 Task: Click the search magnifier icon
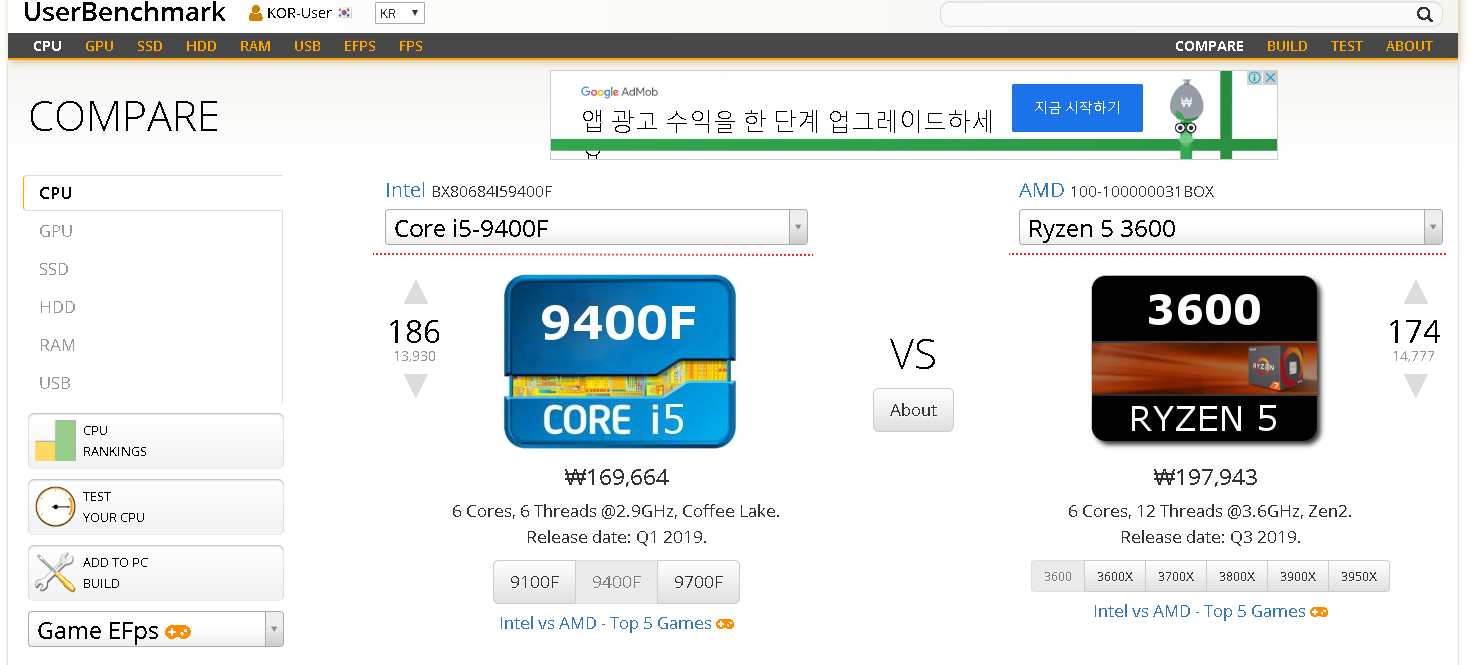1425,14
